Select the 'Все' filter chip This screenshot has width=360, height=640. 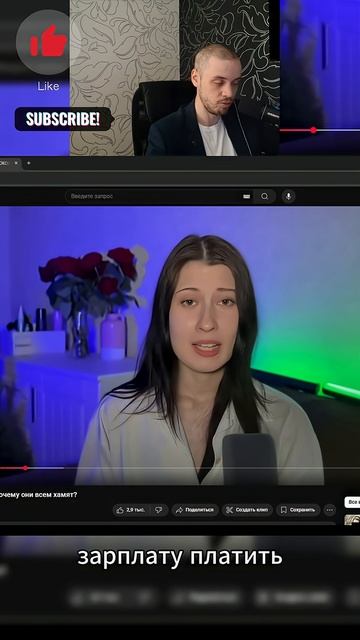click(x=352, y=502)
